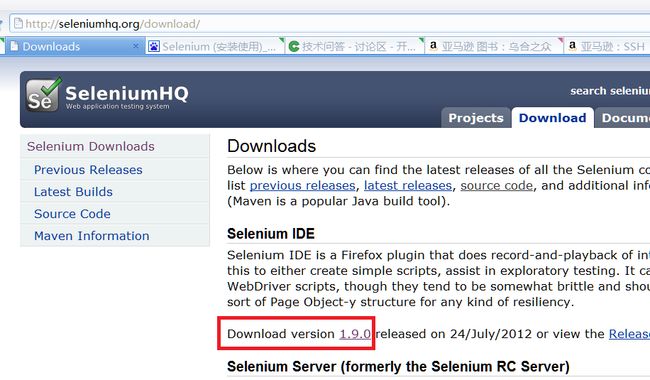Viewport: 650px width, 380px height.
Task: Open the Release notes link
Action: [x=629, y=334]
